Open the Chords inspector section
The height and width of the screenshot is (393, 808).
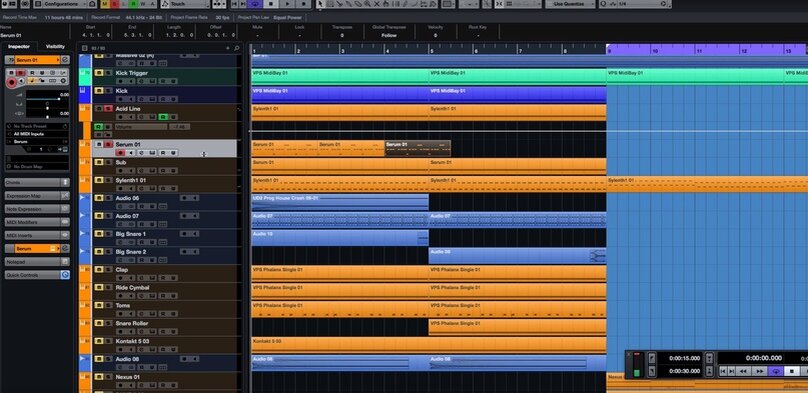[37, 182]
